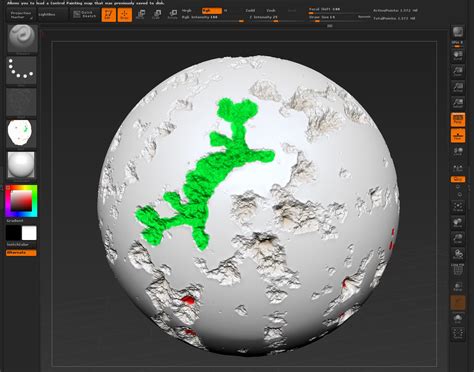This screenshot has height=372, width=474.
Task: Toggle the orange Persp perspective icon
Action: [458, 119]
